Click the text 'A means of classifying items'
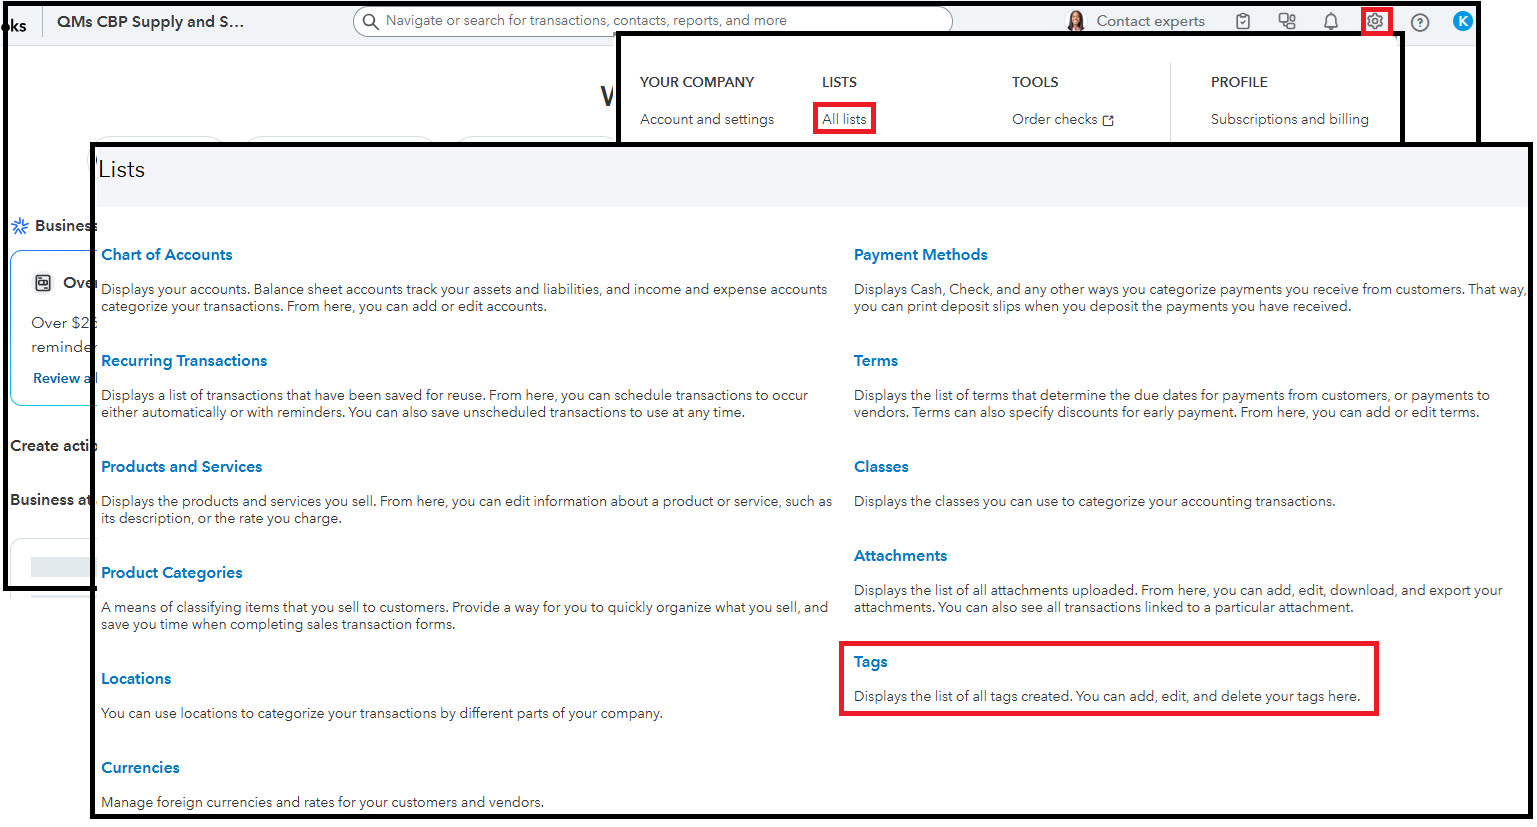The width and height of the screenshot is (1537, 827). [464, 616]
